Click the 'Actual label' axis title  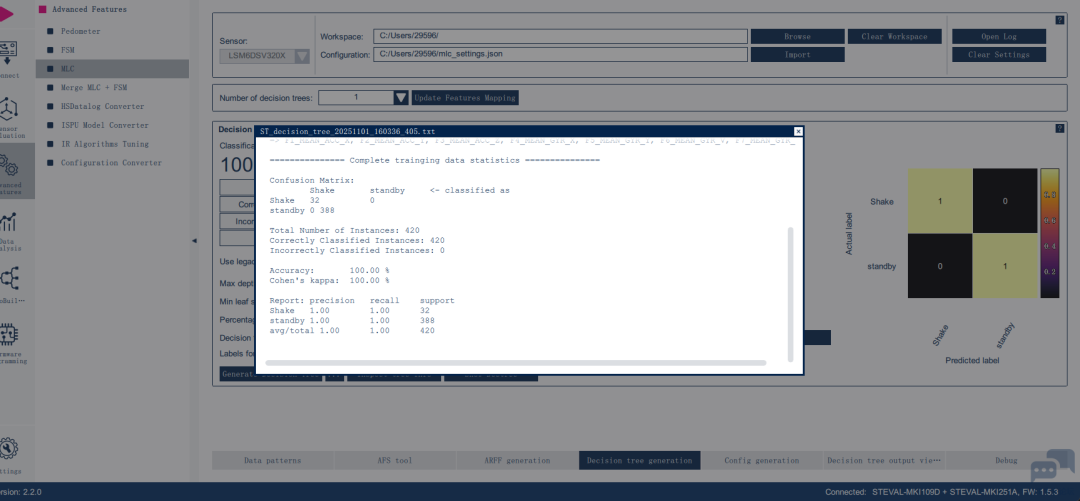click(x=849, y=234)
